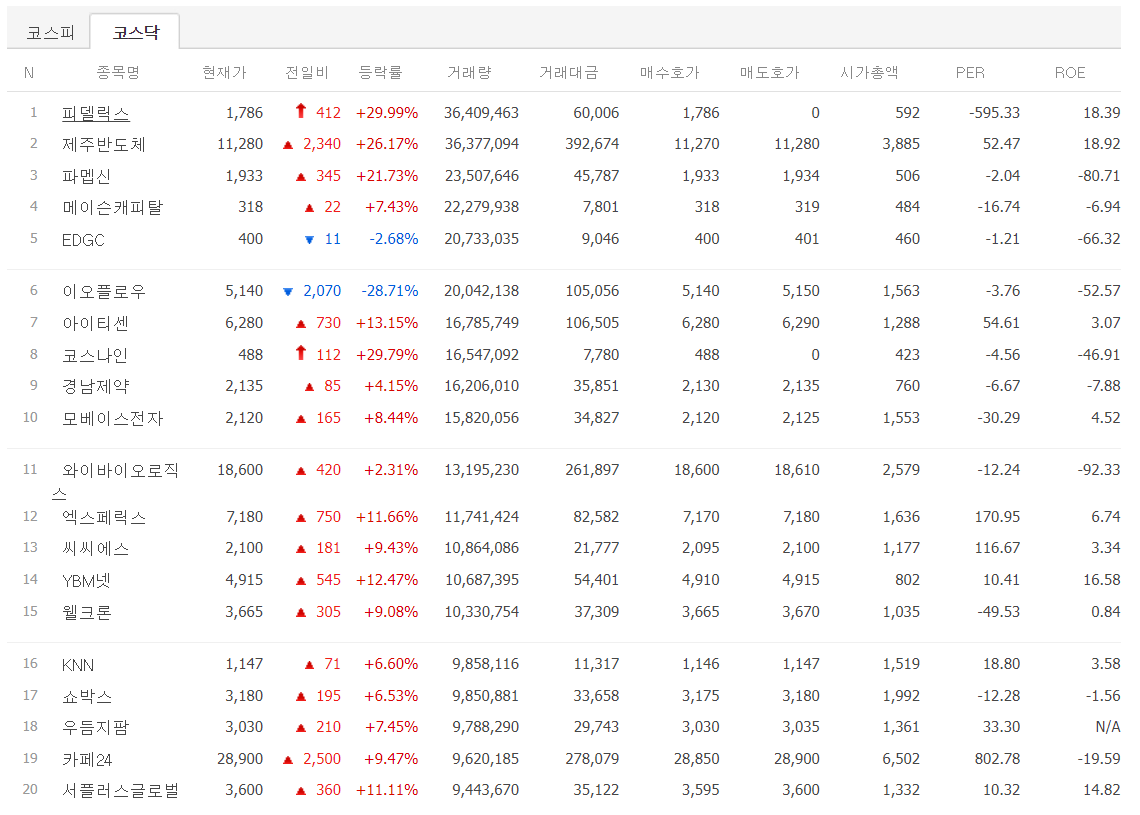This screenshot has height=815, width=1140.
Task: Open stock 씨씨에스
Action: (96, 549)
